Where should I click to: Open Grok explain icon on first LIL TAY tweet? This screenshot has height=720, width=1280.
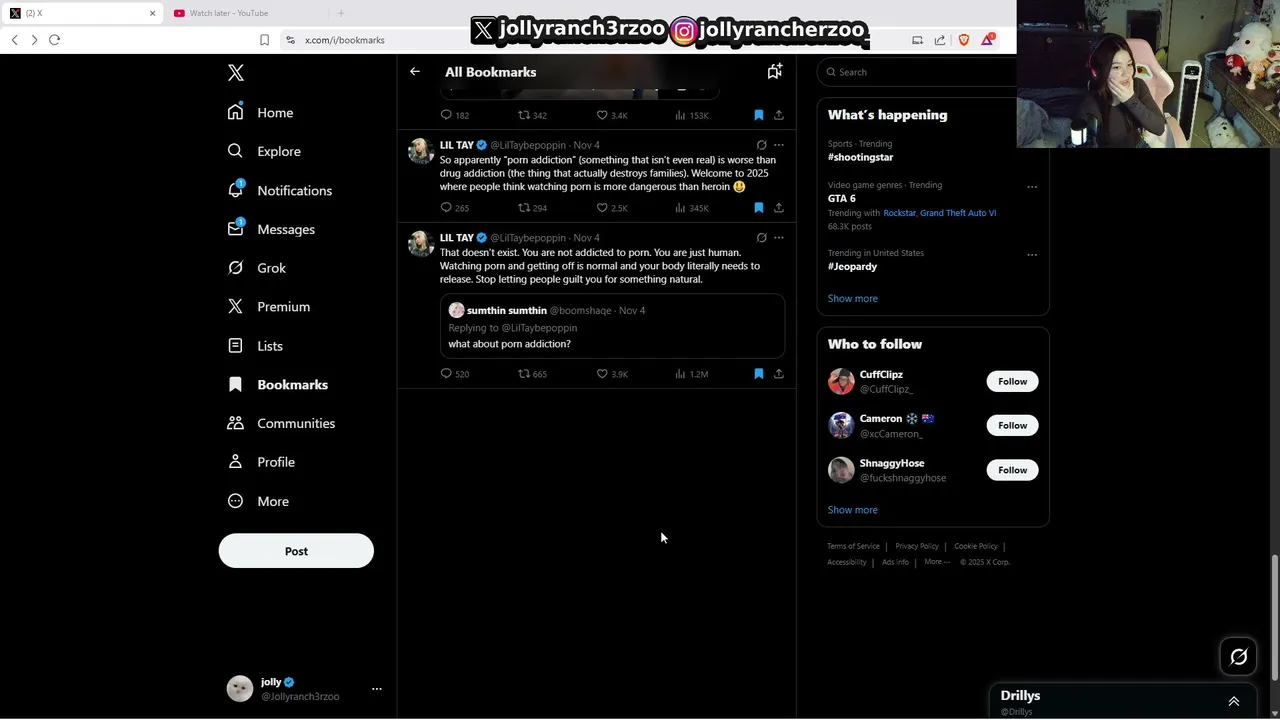coord(762,145)
